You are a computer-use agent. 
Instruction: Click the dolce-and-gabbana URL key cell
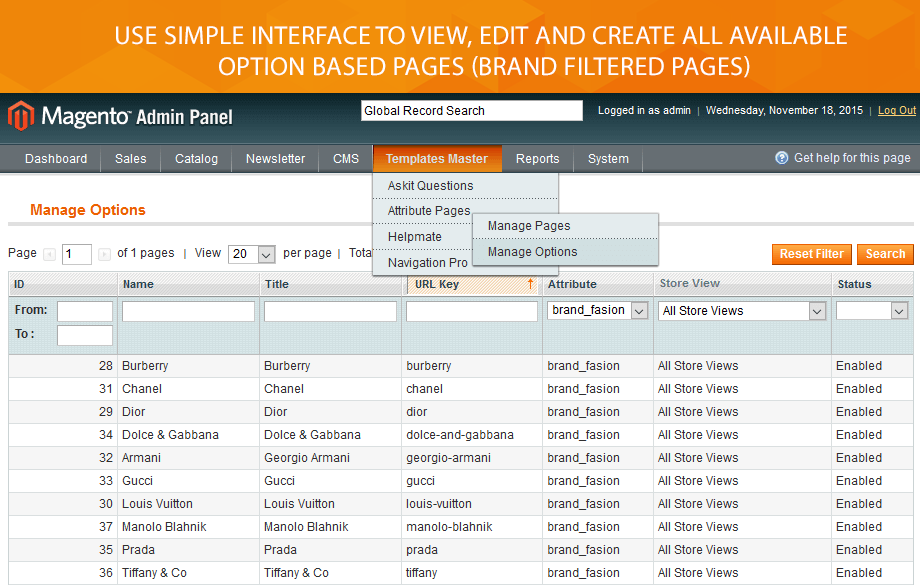pyautogui.click(x=472, y=435)
